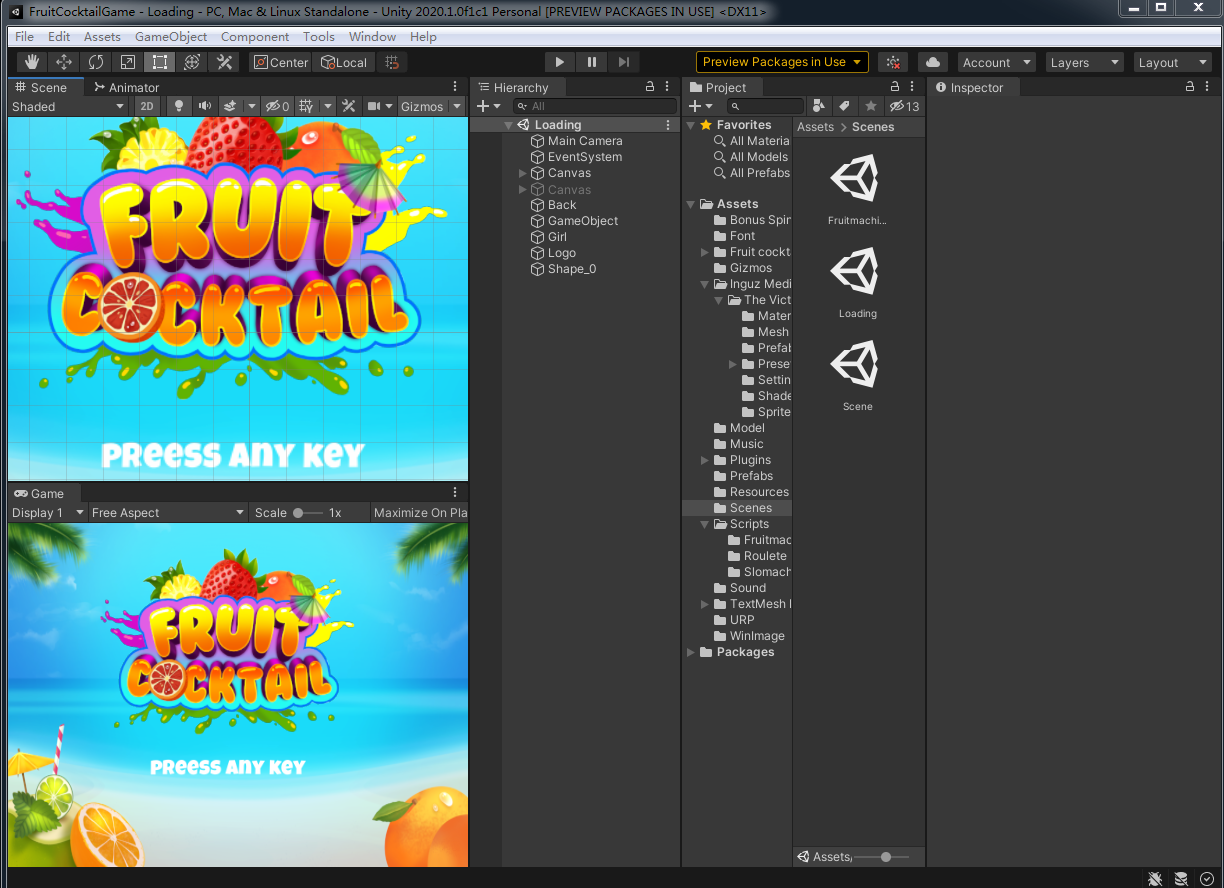Image resolution: width=1224 pixels, height=888 pixels.
Task: Expand the Packages folder
Action: coord(691,652)
